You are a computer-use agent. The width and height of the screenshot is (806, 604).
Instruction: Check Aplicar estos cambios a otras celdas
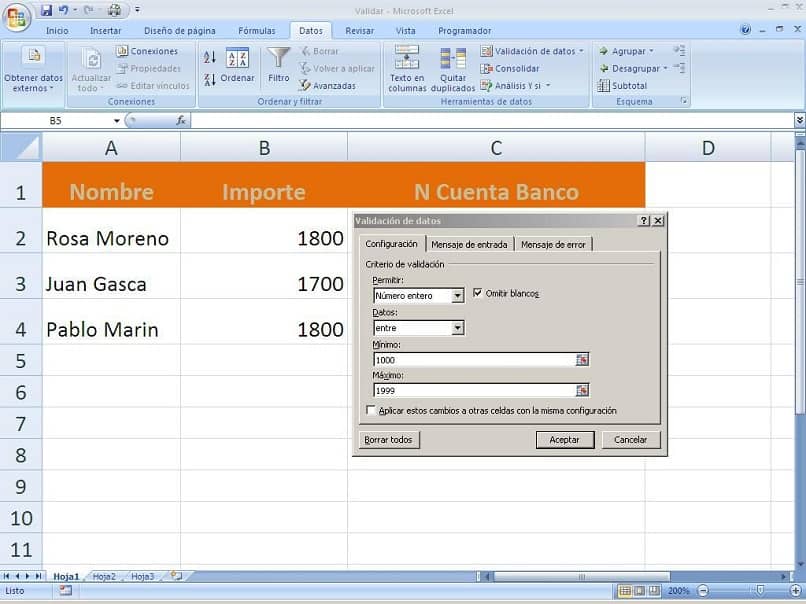371,410
